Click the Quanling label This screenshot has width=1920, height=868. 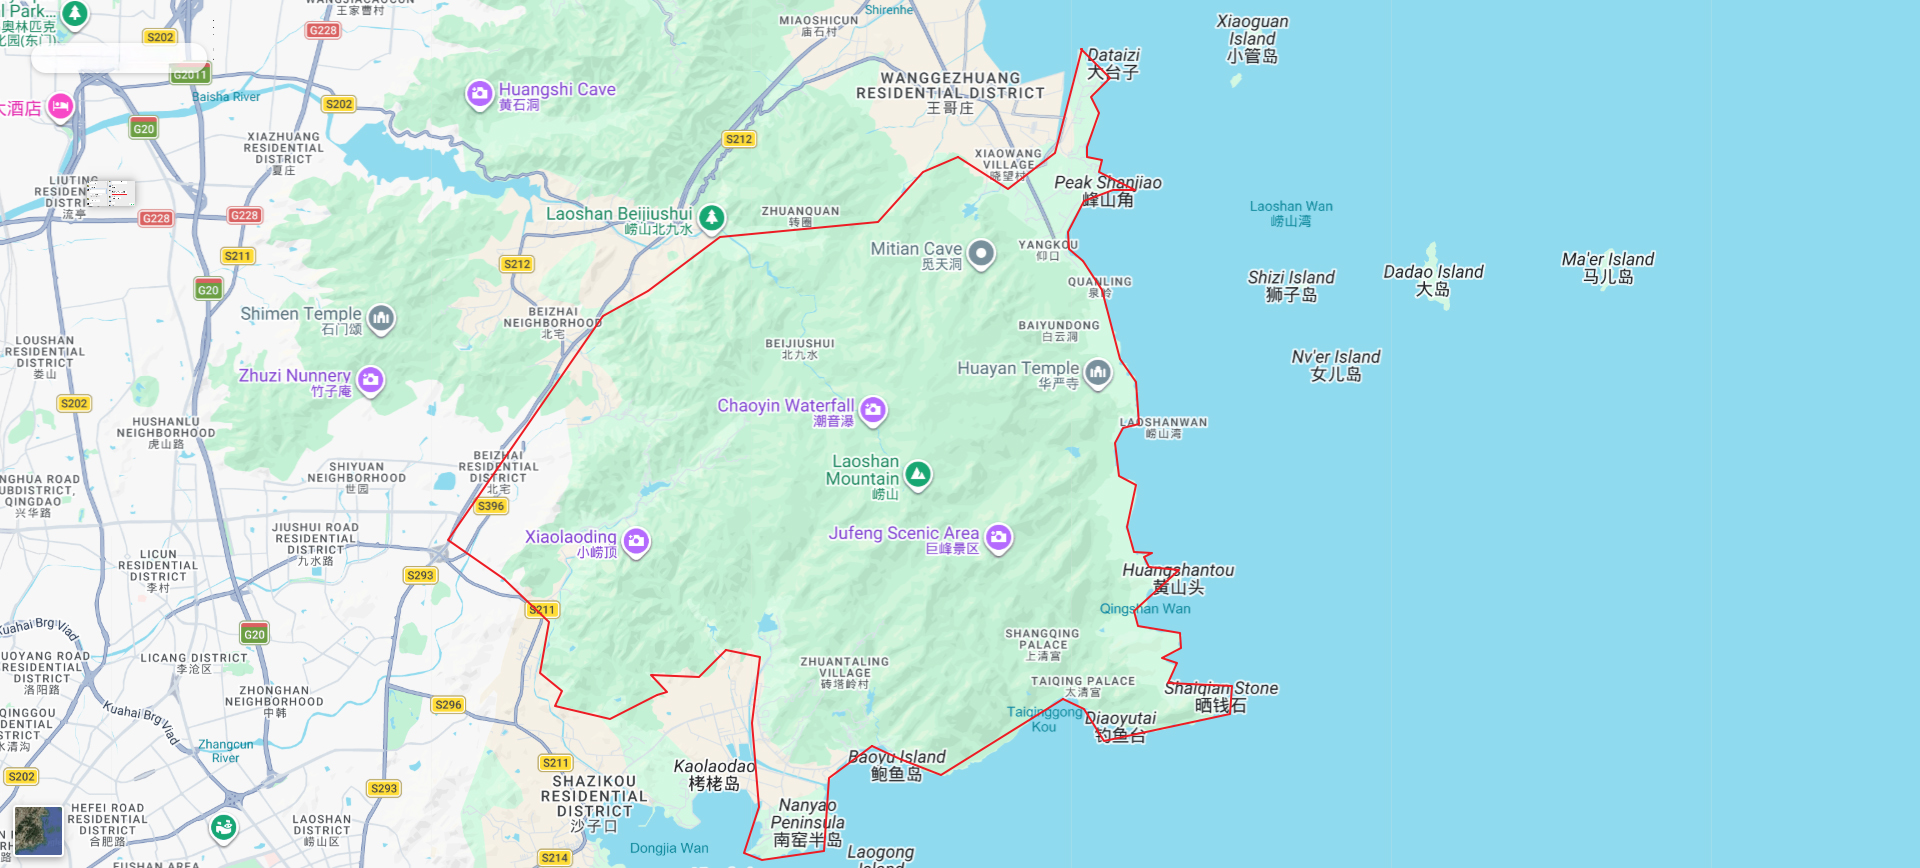[1100, 287]
